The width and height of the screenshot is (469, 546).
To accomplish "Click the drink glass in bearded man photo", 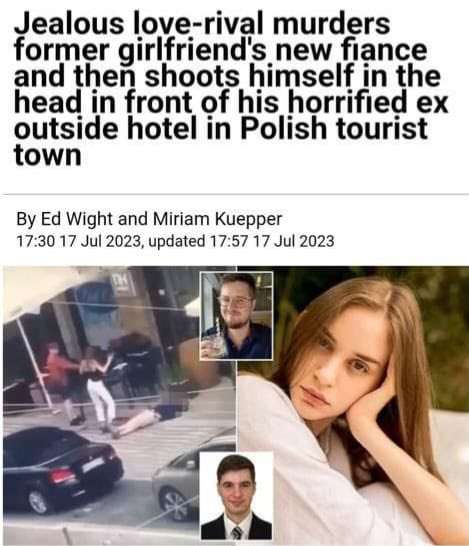I will point(213,343).
